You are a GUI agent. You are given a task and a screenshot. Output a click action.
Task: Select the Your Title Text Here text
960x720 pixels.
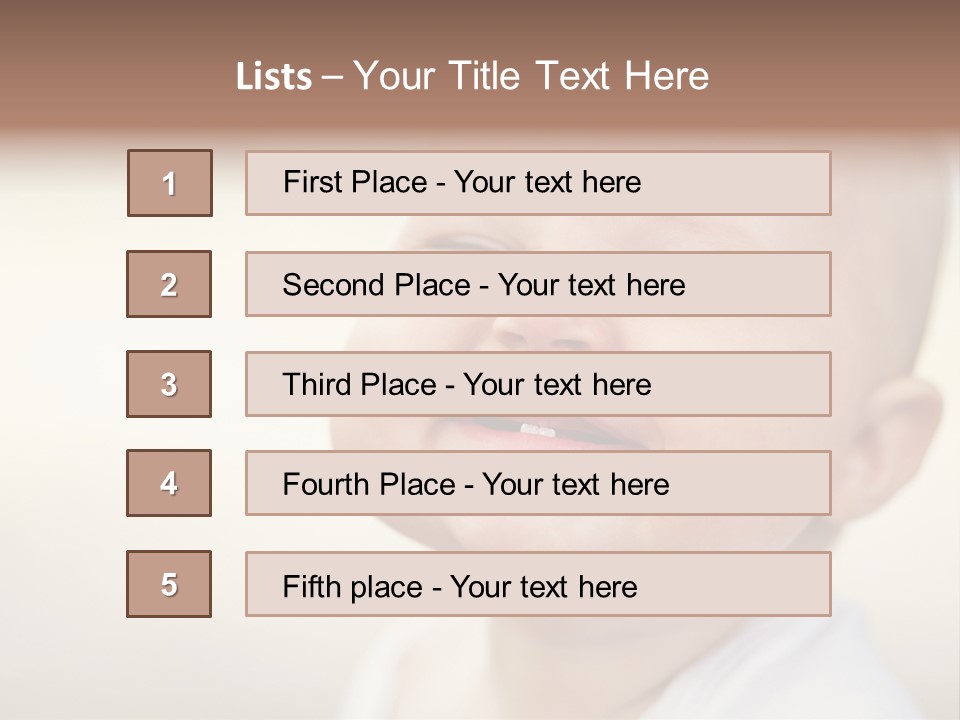tap(531, 76)
